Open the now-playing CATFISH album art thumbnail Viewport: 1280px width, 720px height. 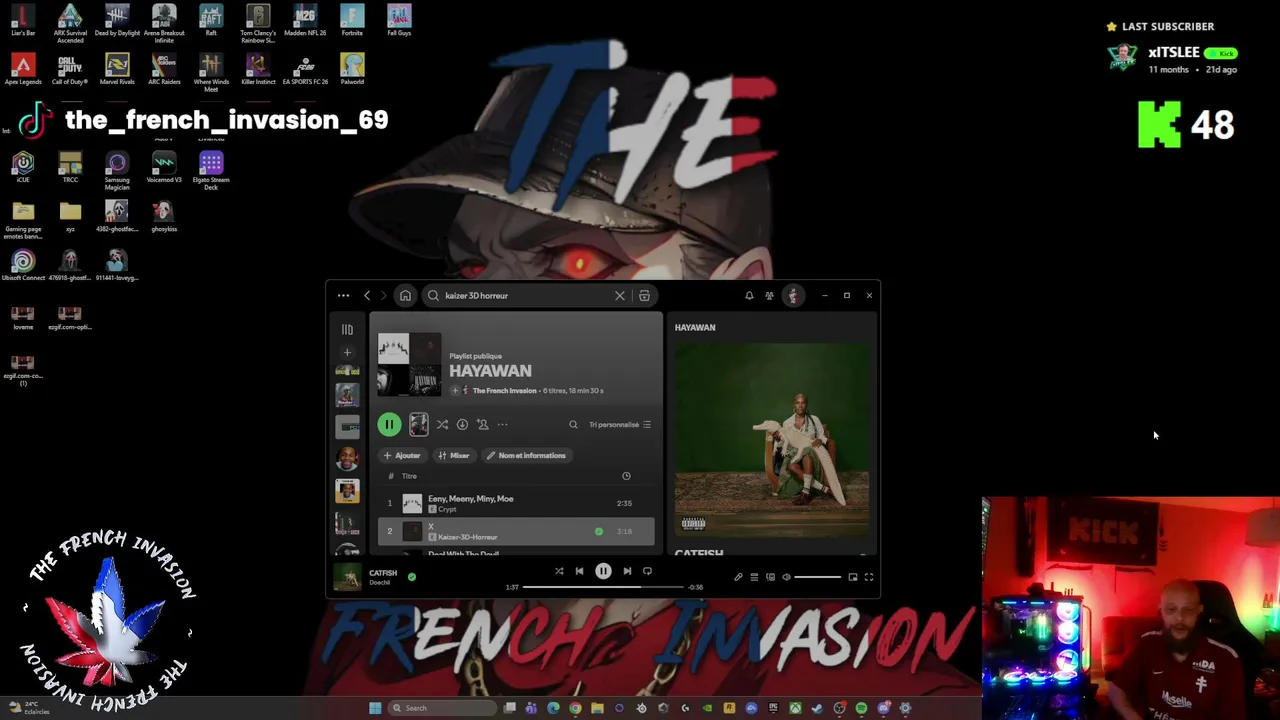(x=347, y=577)
